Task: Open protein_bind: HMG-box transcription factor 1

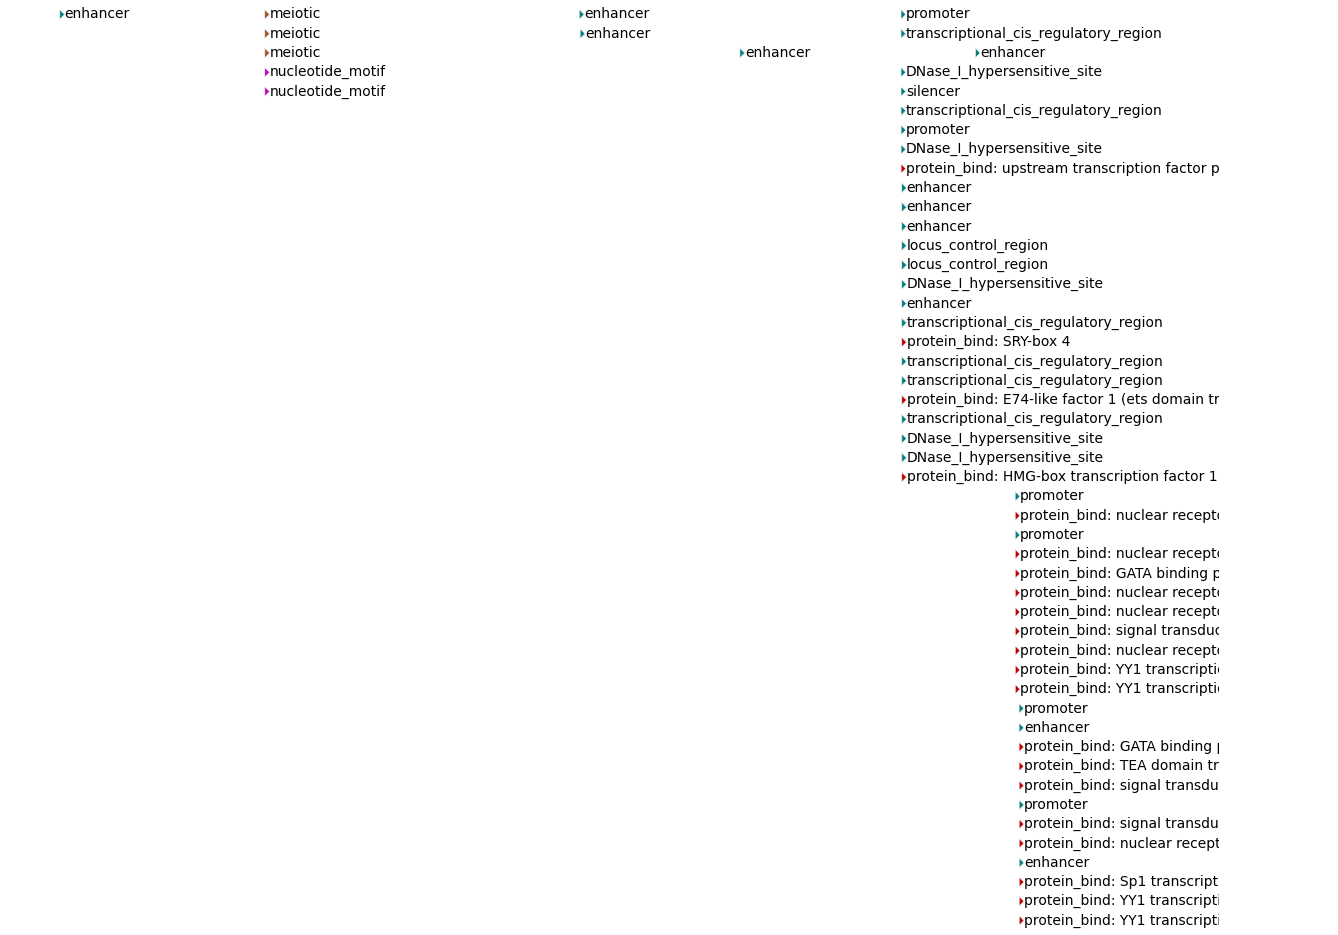Action: [1062, 476]
